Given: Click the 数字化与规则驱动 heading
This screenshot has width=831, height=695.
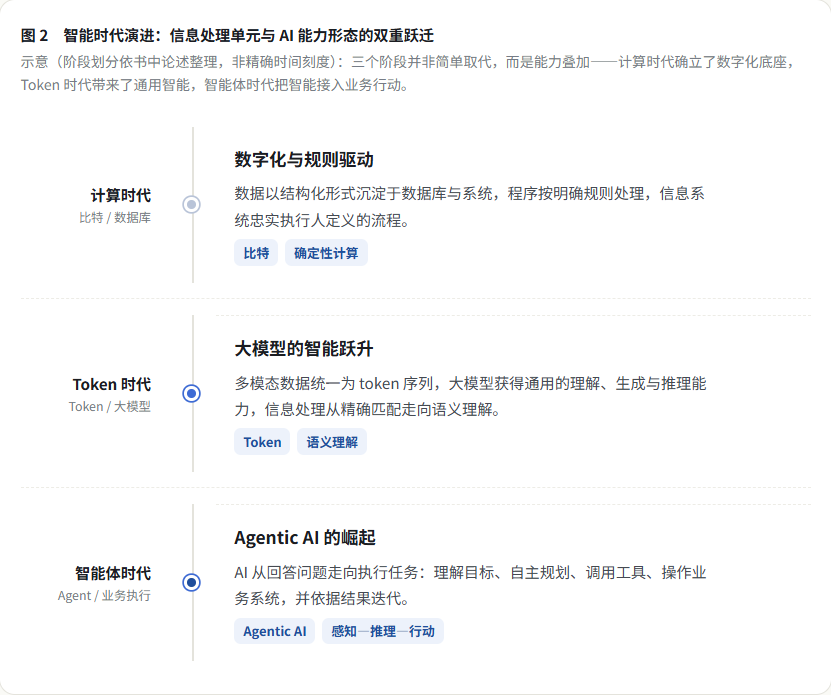Looking at the screenshot, I should tap(304, 160).
